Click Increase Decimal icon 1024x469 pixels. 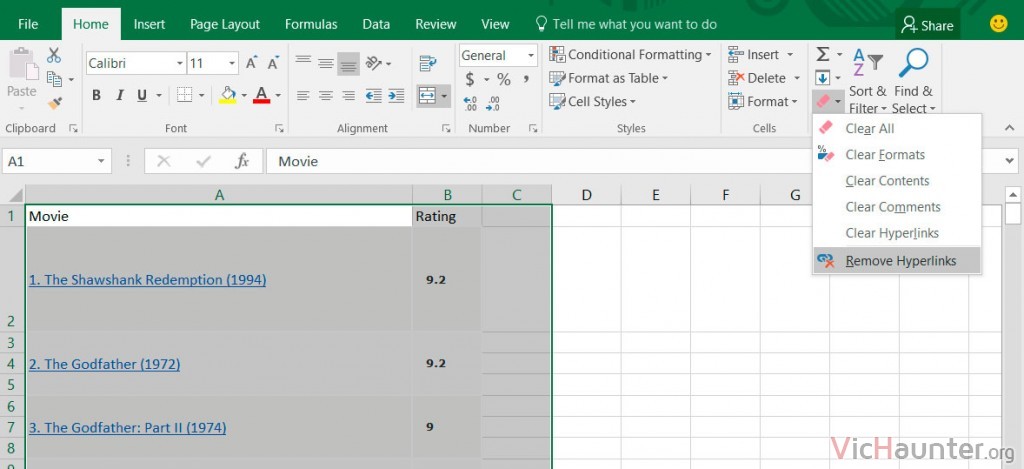click(x=470, y=103)
